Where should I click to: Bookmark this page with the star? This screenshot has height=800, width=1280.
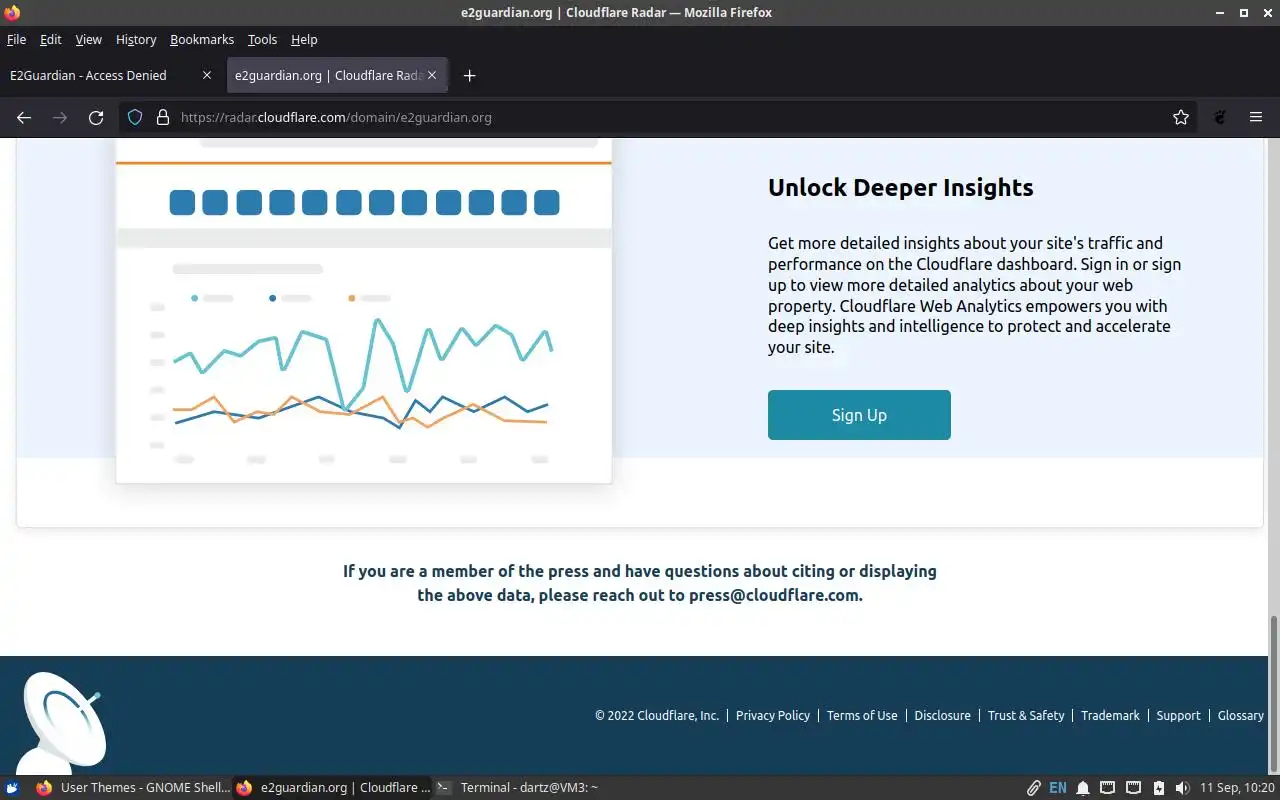1181,117
